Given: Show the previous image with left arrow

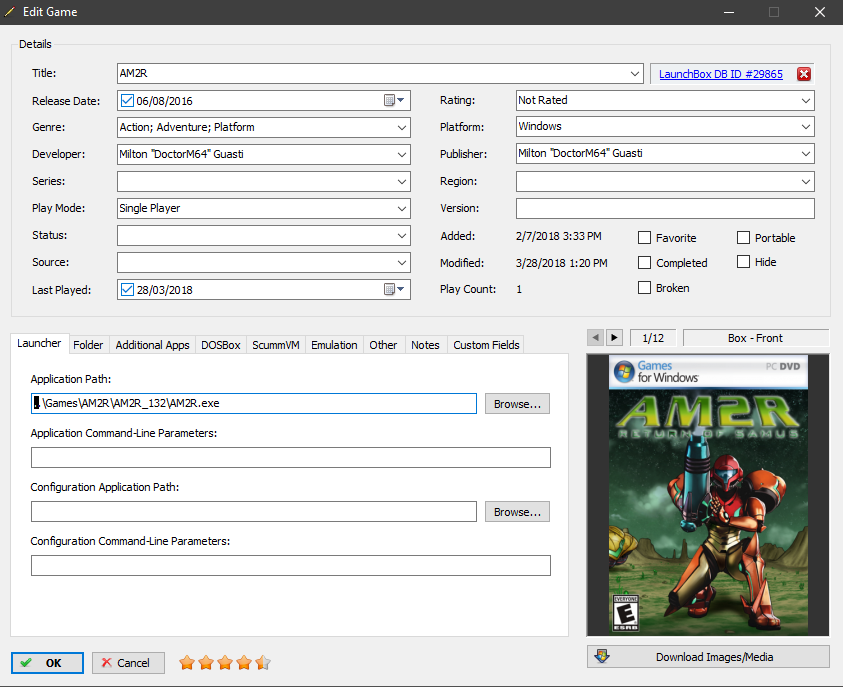Looking at the screenshot, I should pyautogui.click(x=595, y=338).
